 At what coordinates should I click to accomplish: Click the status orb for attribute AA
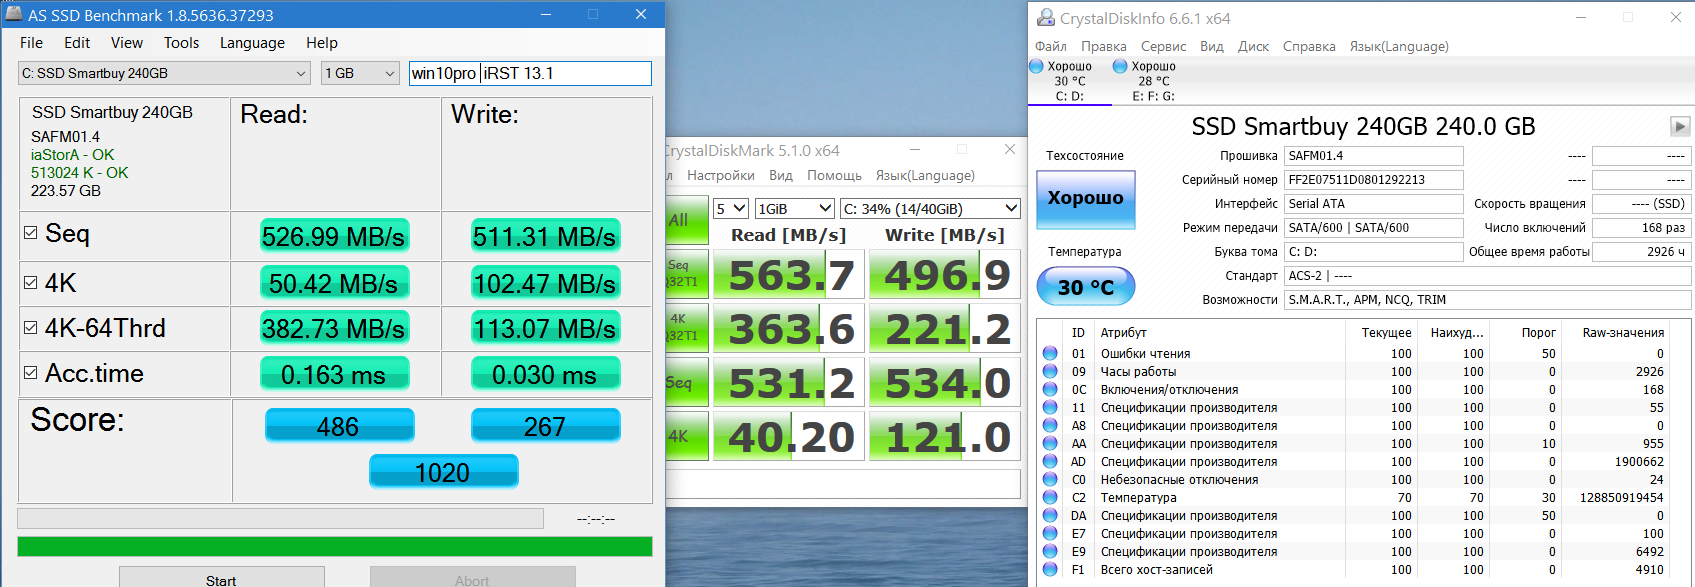click(x=1050, y=443)
